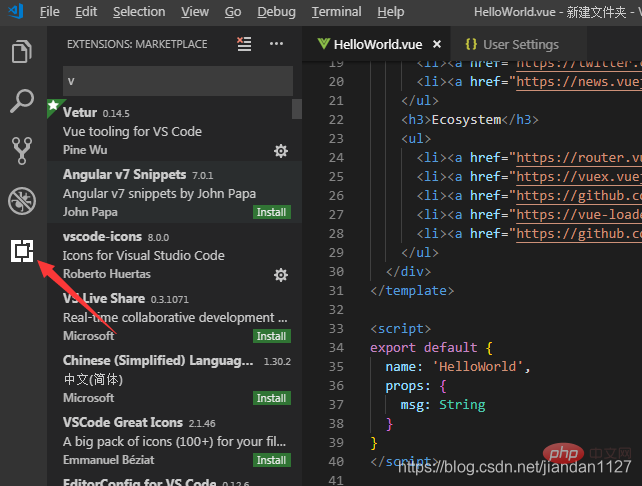The image size is (642, 486).
Task: Open the https://vue-load link on line 27
Action: click(579, 215)
